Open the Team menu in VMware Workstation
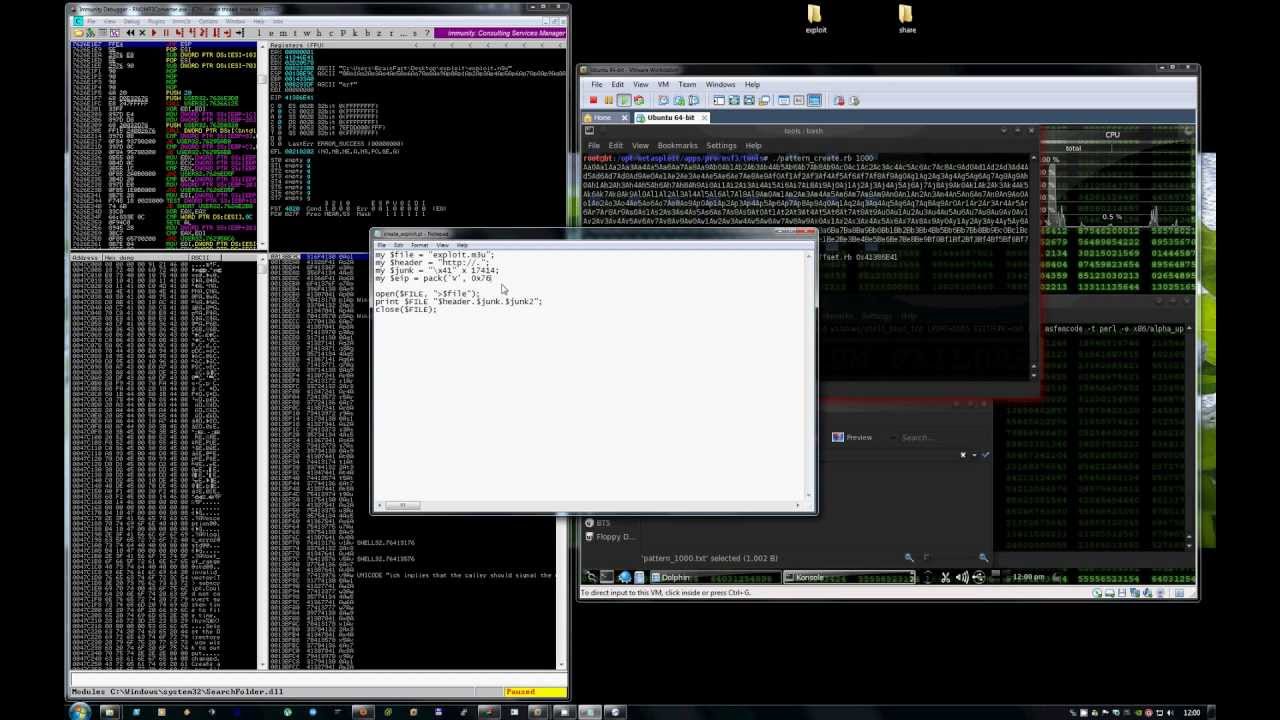This screenshot has height=720, width=1280. [687, 85]
